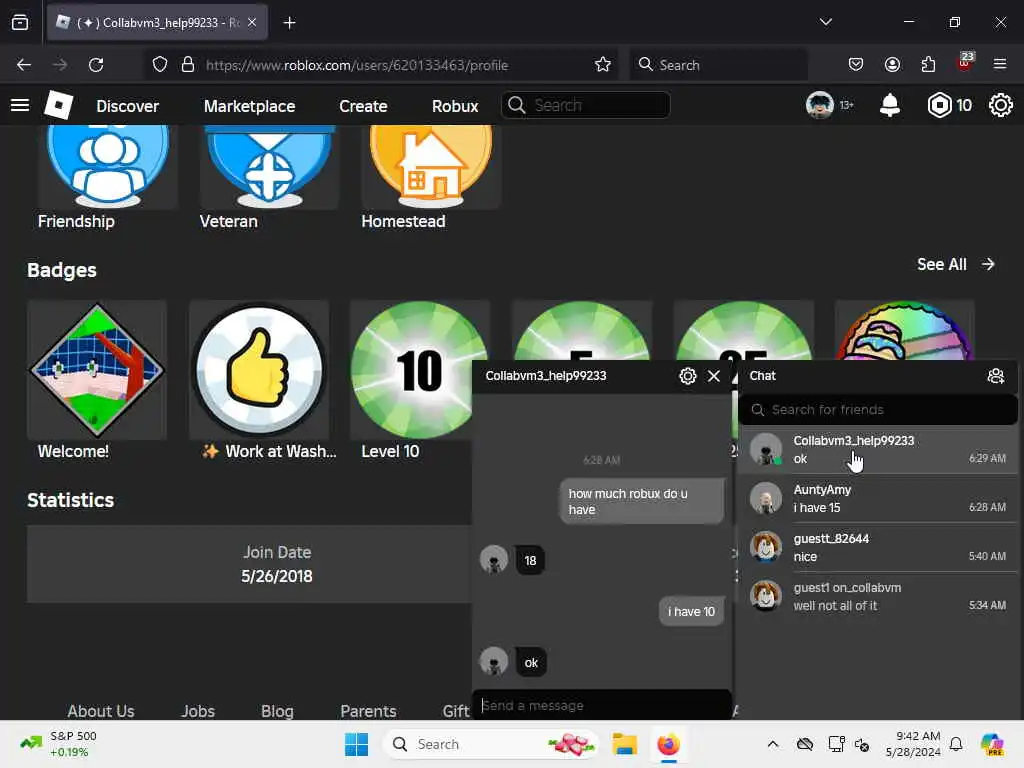Open your avatar profile in navbar
Screen dimensions: 1024x768
coord(820,105)
